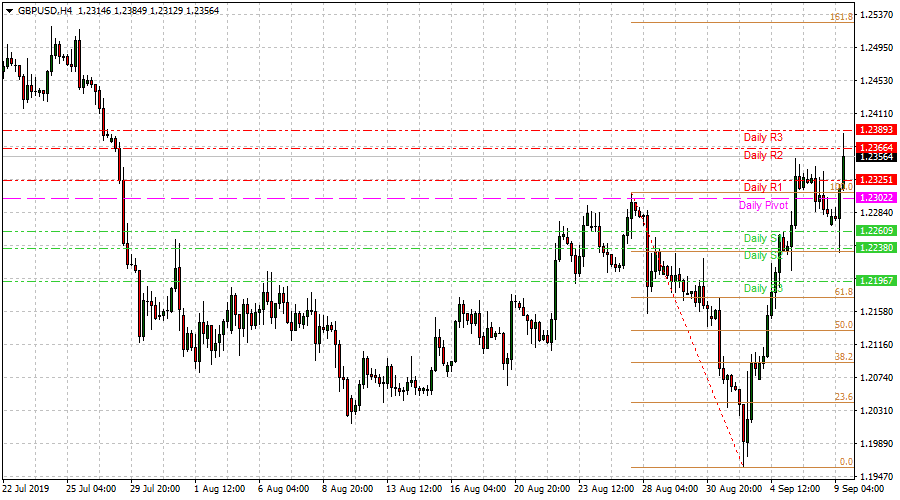Select the Daily R1 label
This screenshot has height=500, width=900.
coord(763,187)
